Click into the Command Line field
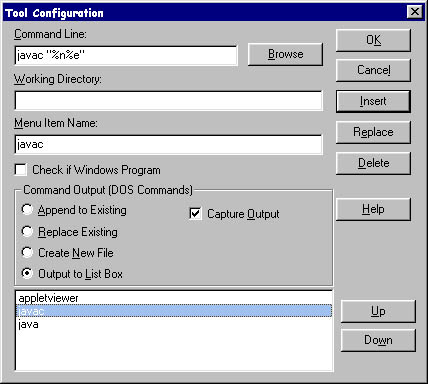 (x=126, y=55)
